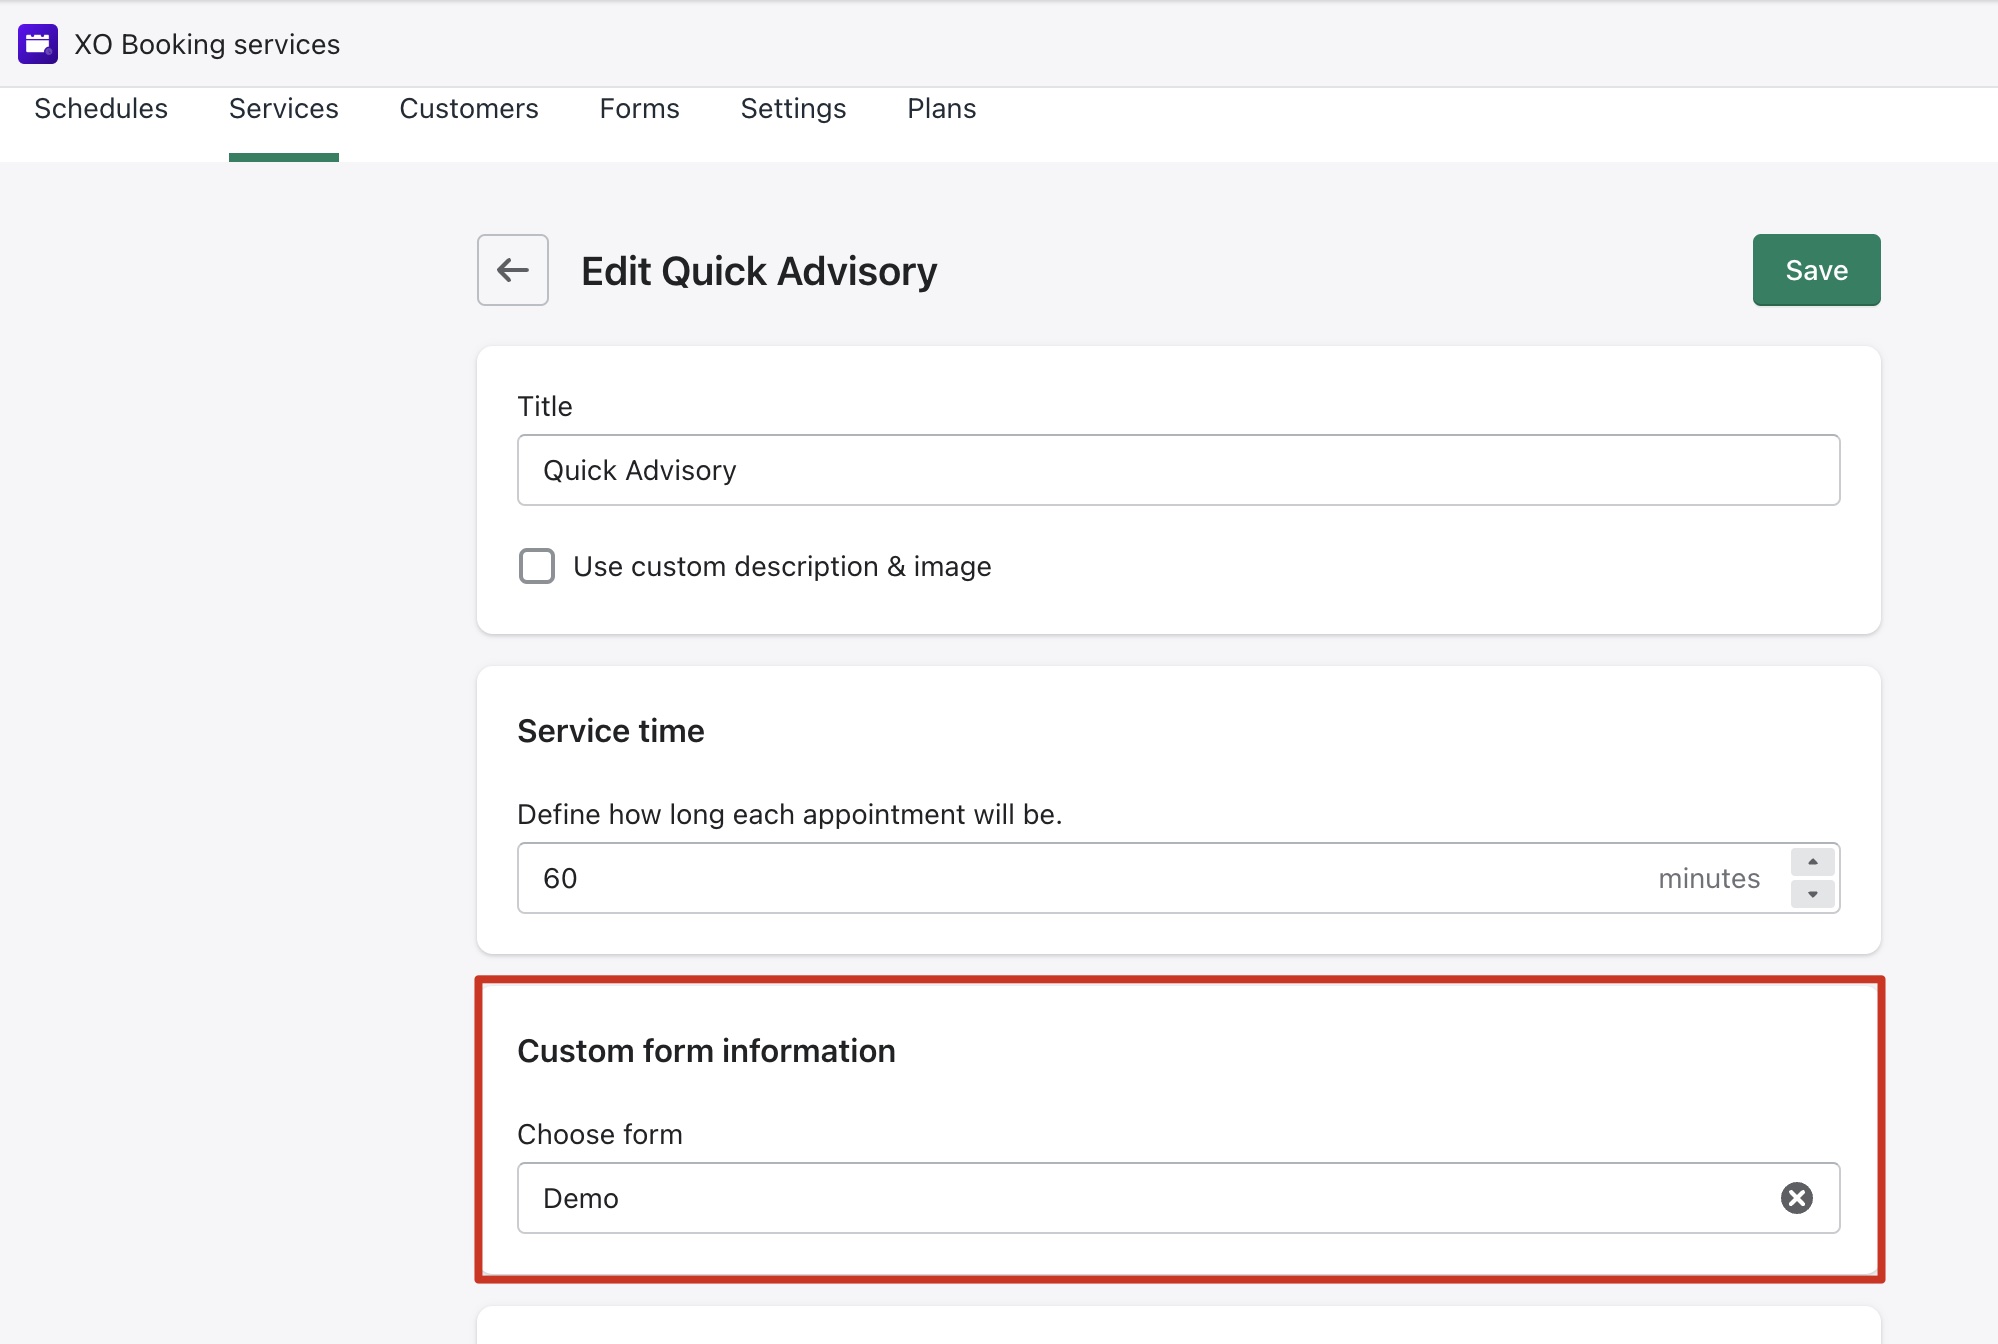
Task: Go to the Customers tab
Action: pyautogui.click(x=468, y=108)
